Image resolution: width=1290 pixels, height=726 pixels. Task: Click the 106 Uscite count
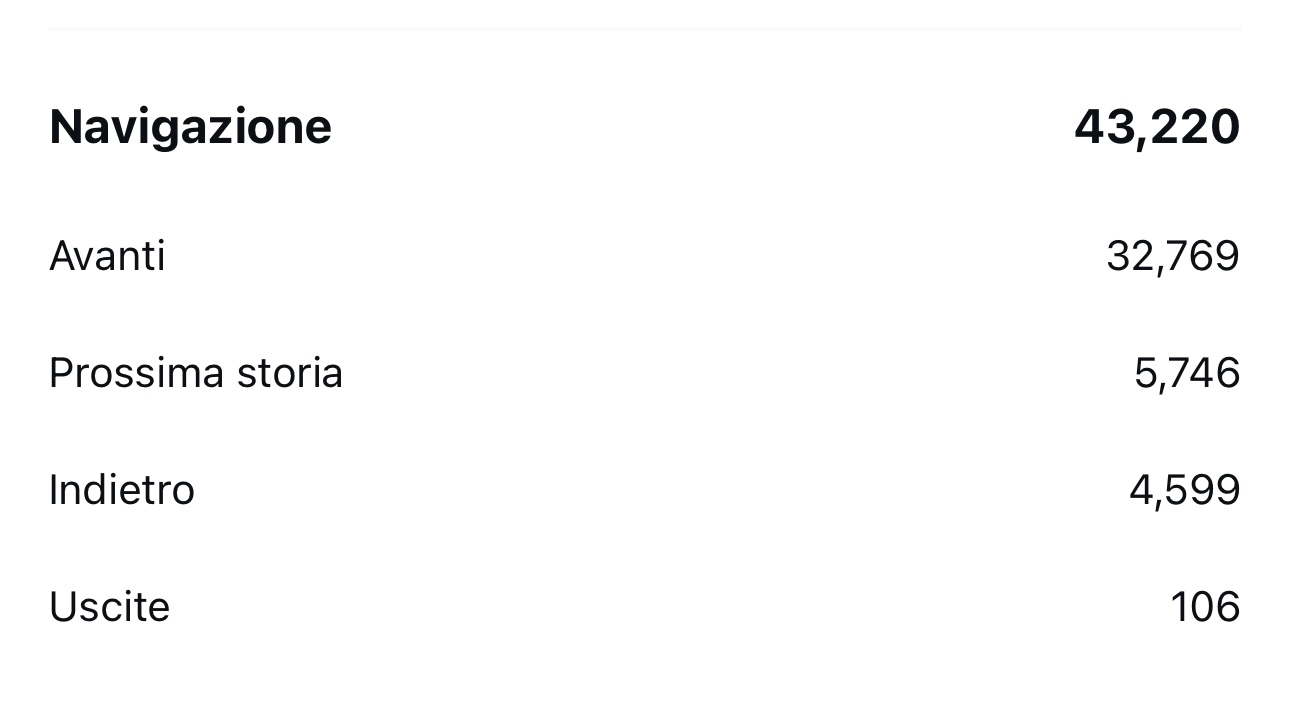[1206, 607]
